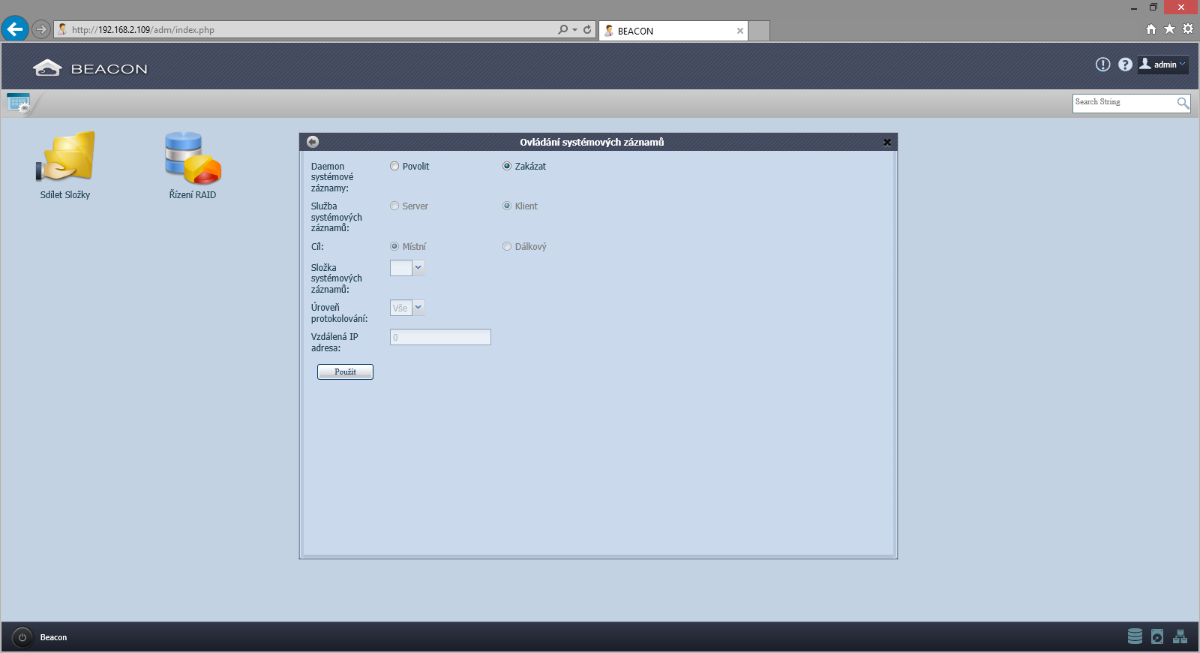
Task: Click the back arrow in the dialog header
Action: coord(313,142)
